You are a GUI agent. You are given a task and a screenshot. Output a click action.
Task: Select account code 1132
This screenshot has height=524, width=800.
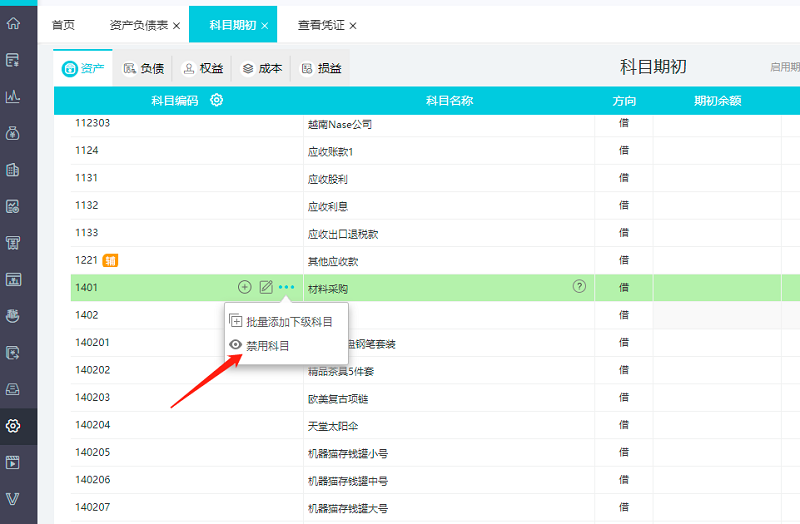[87, 205]
